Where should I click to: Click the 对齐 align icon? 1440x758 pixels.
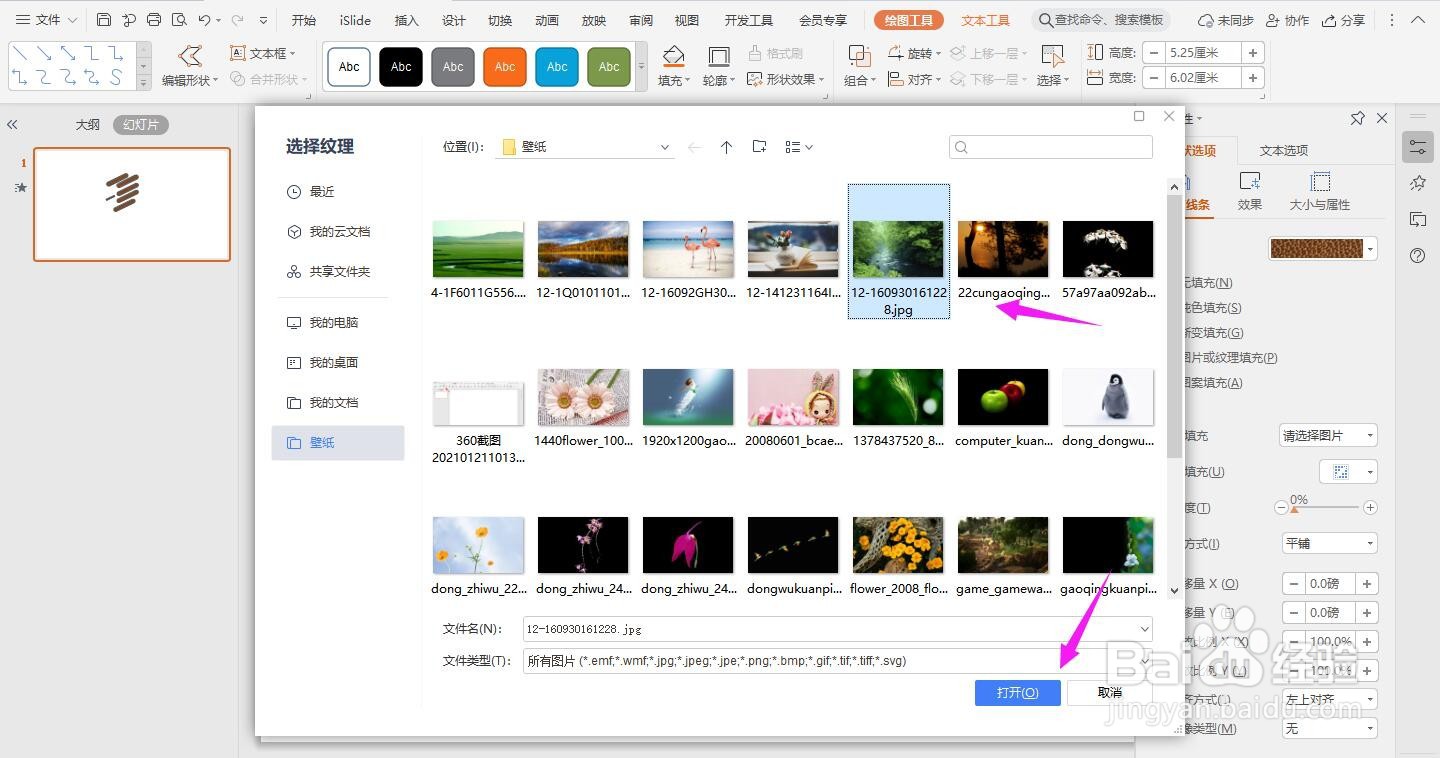pyautogui.click(x=896, y=79)
